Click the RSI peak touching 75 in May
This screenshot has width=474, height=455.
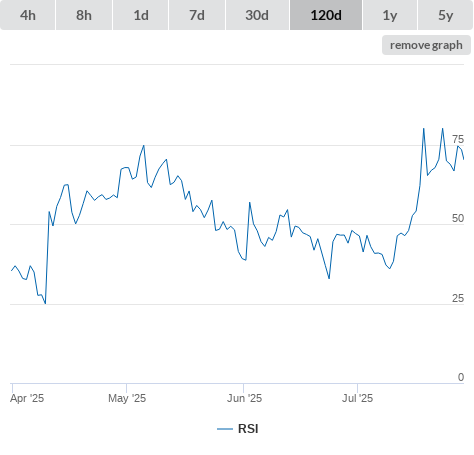click(x=144, y=146)
